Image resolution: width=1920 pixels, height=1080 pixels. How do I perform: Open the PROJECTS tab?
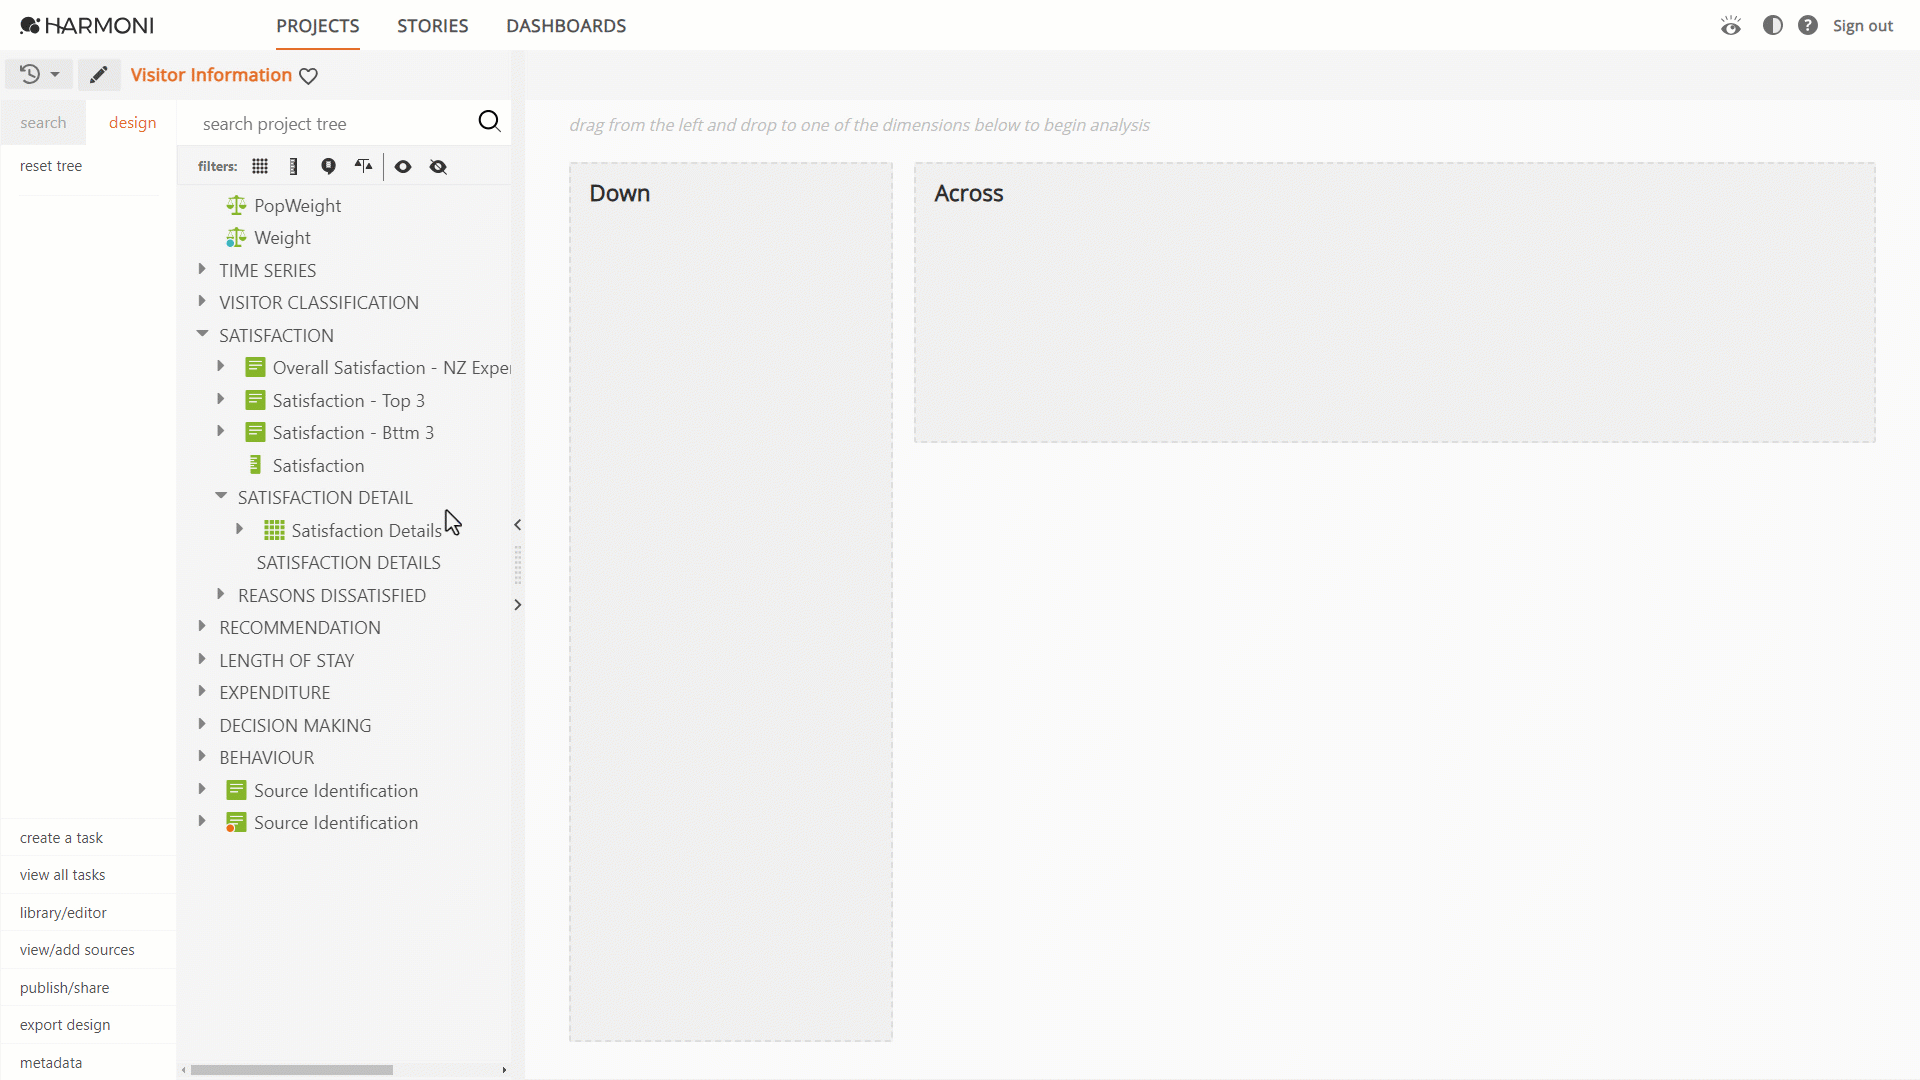318,26
